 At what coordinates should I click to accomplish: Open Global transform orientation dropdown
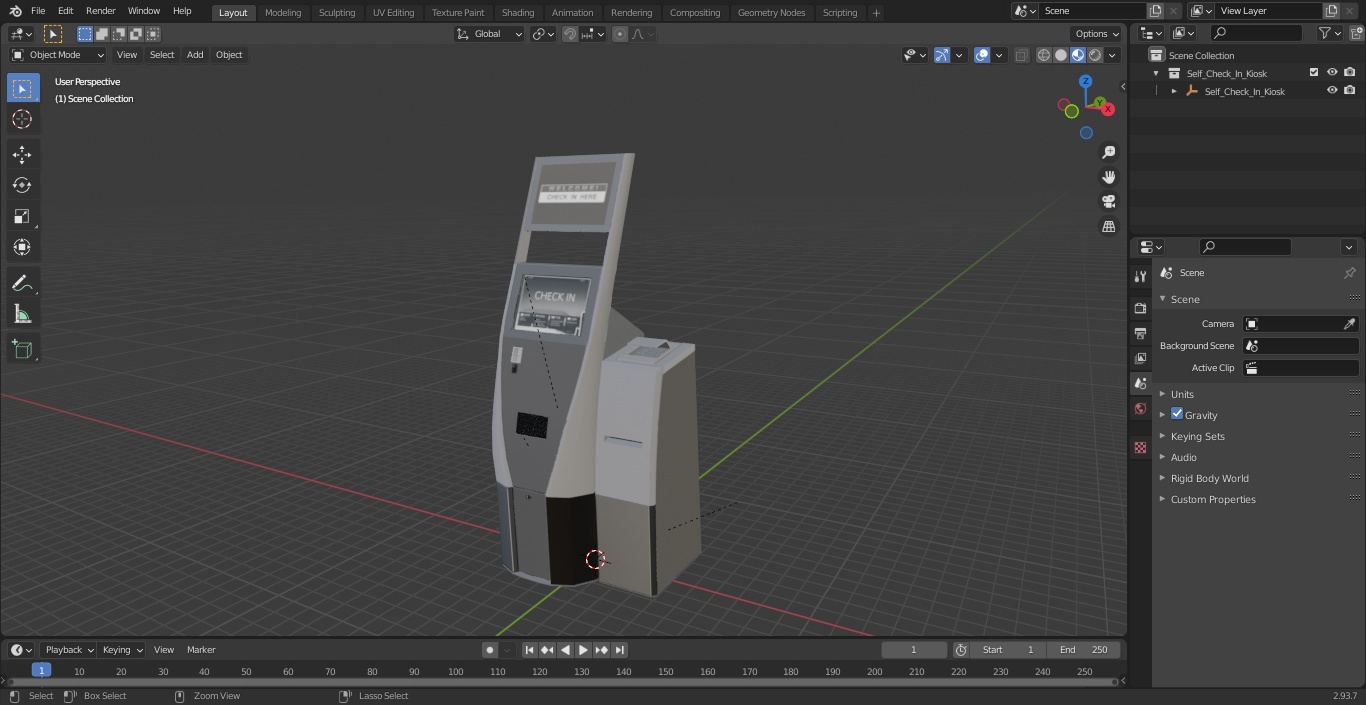click(490, 34)
